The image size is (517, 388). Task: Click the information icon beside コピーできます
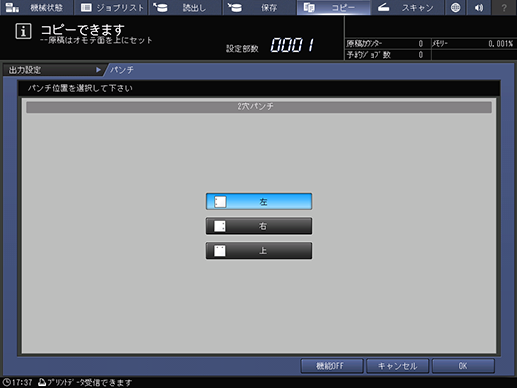click(23, 32)
